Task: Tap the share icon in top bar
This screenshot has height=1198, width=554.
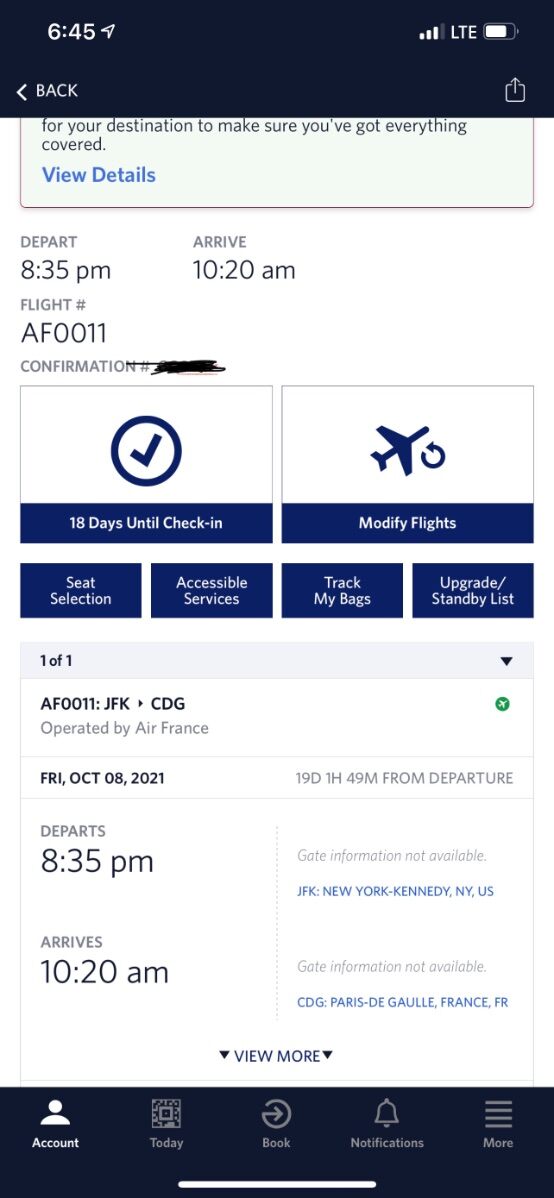Action: point(515,89)
